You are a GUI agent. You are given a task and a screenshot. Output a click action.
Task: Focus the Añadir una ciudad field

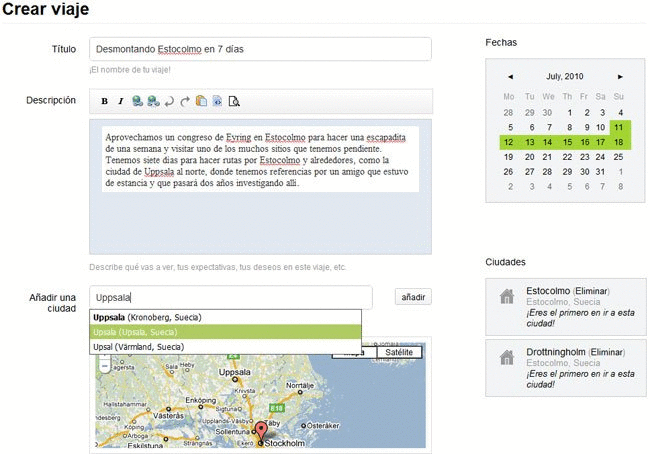point(231,297)
